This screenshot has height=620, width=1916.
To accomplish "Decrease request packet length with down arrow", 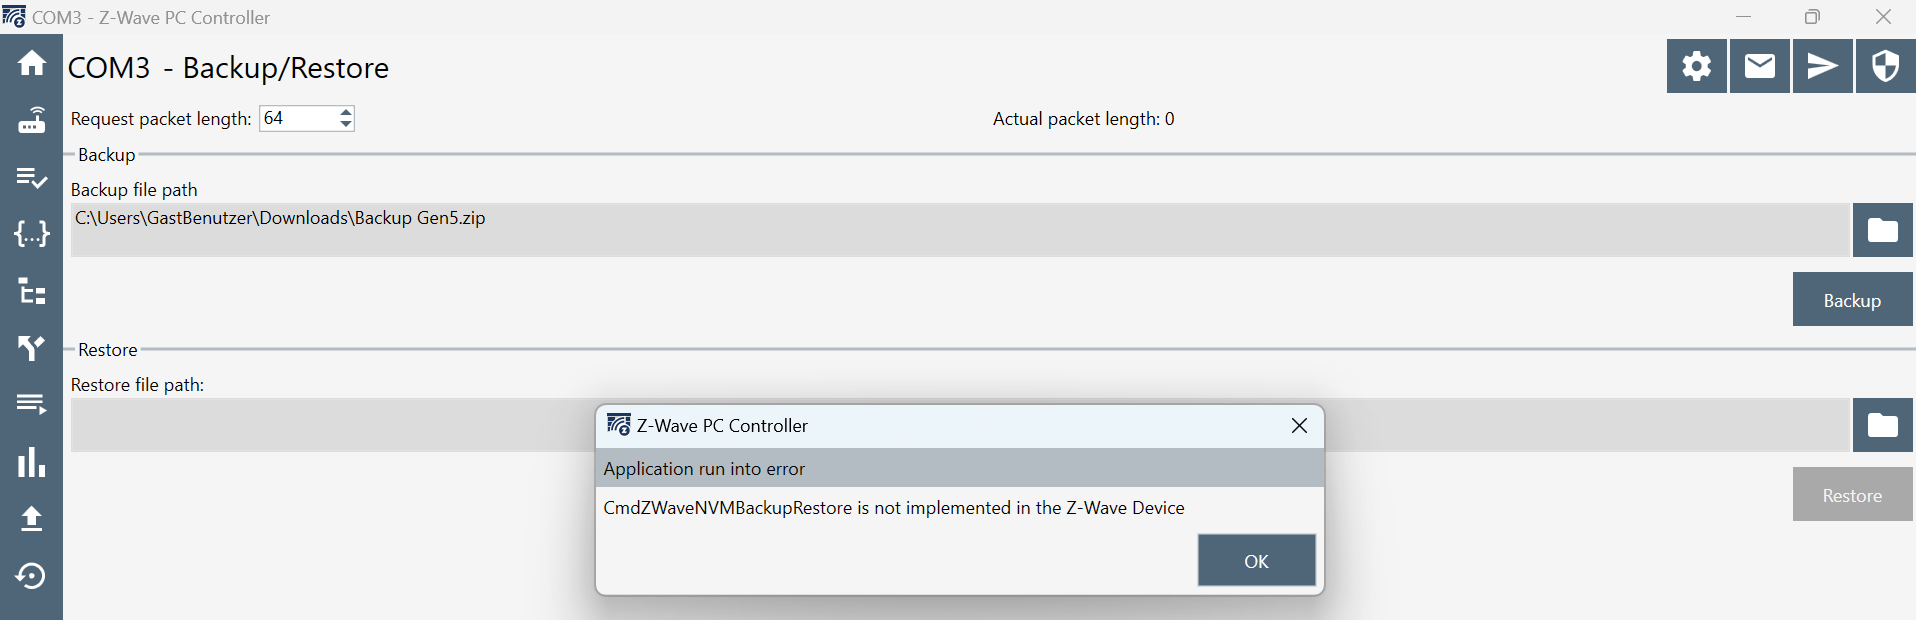I will coord(346,124).
